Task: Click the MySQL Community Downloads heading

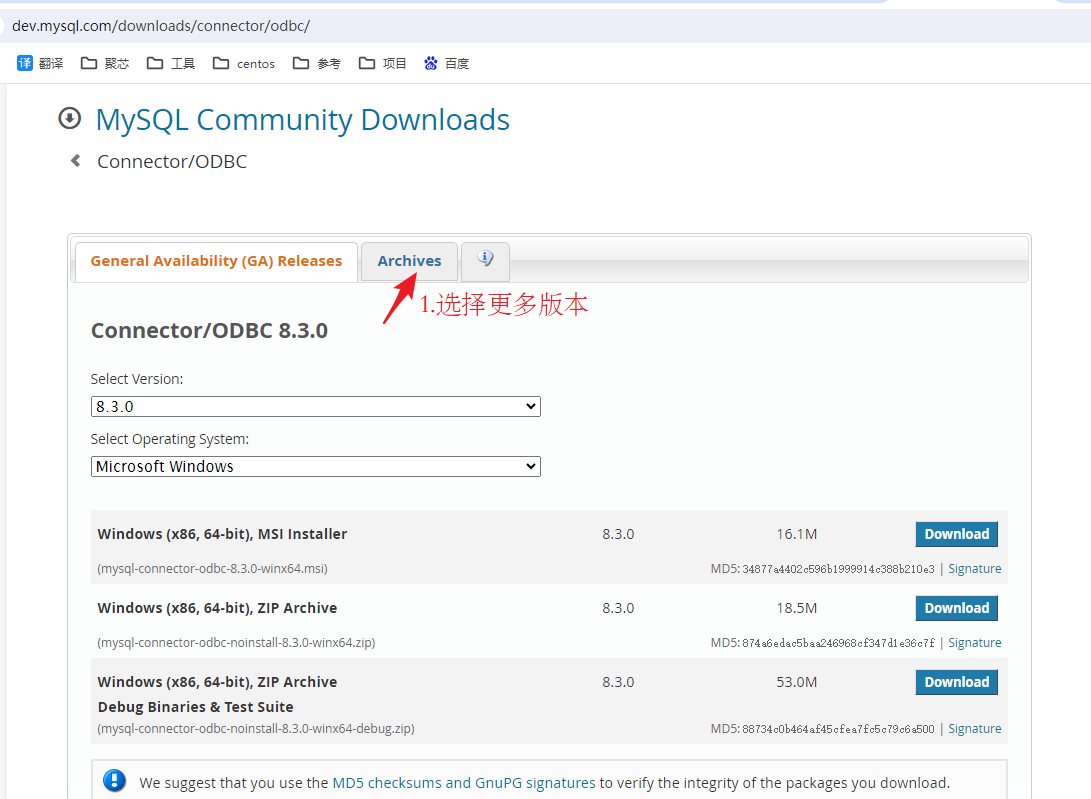Action: coord(303,120)
